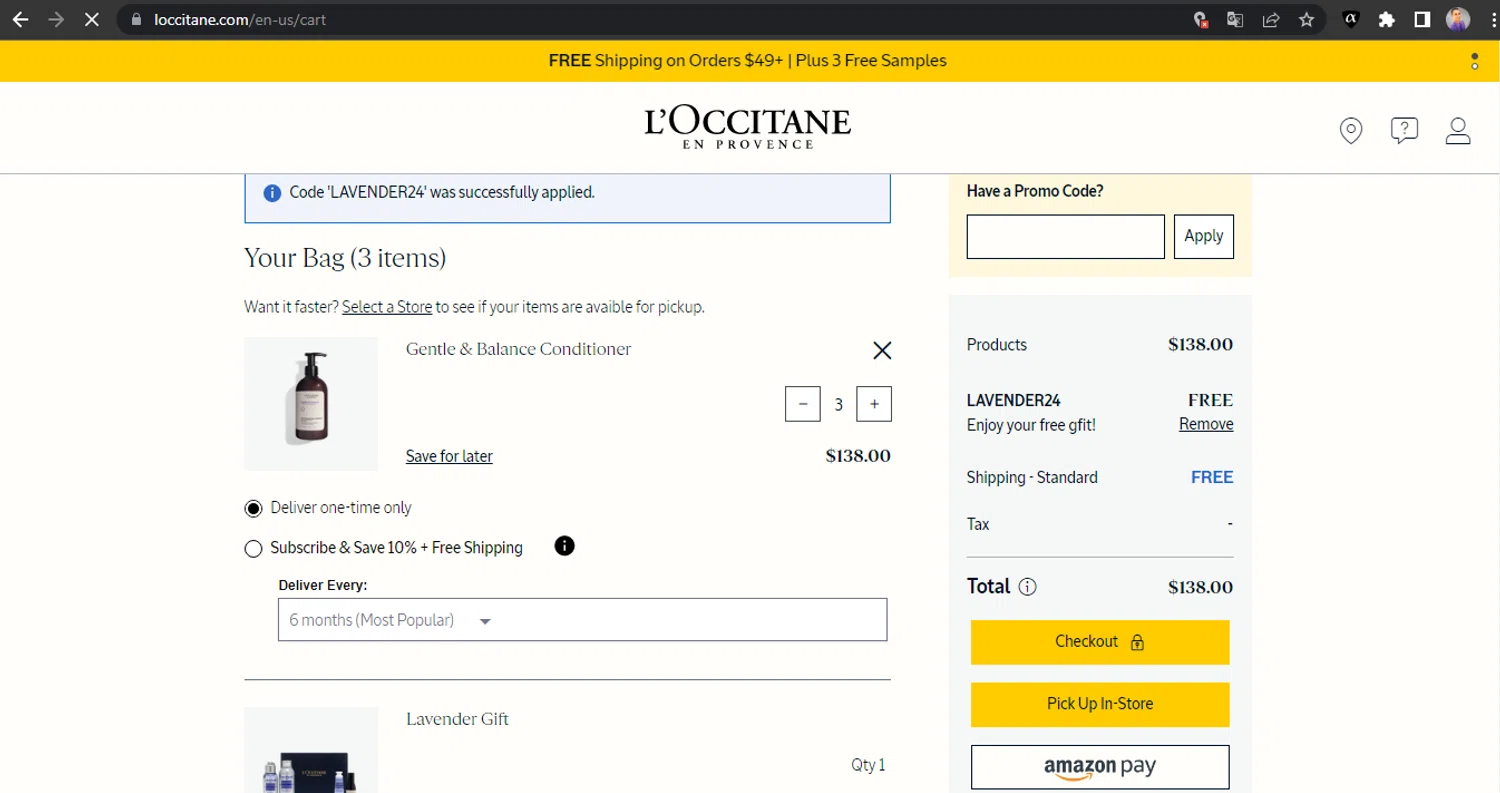Select Subscribe & Save 10% + Free Shipping
The image size is (1500, 793).
253,548
